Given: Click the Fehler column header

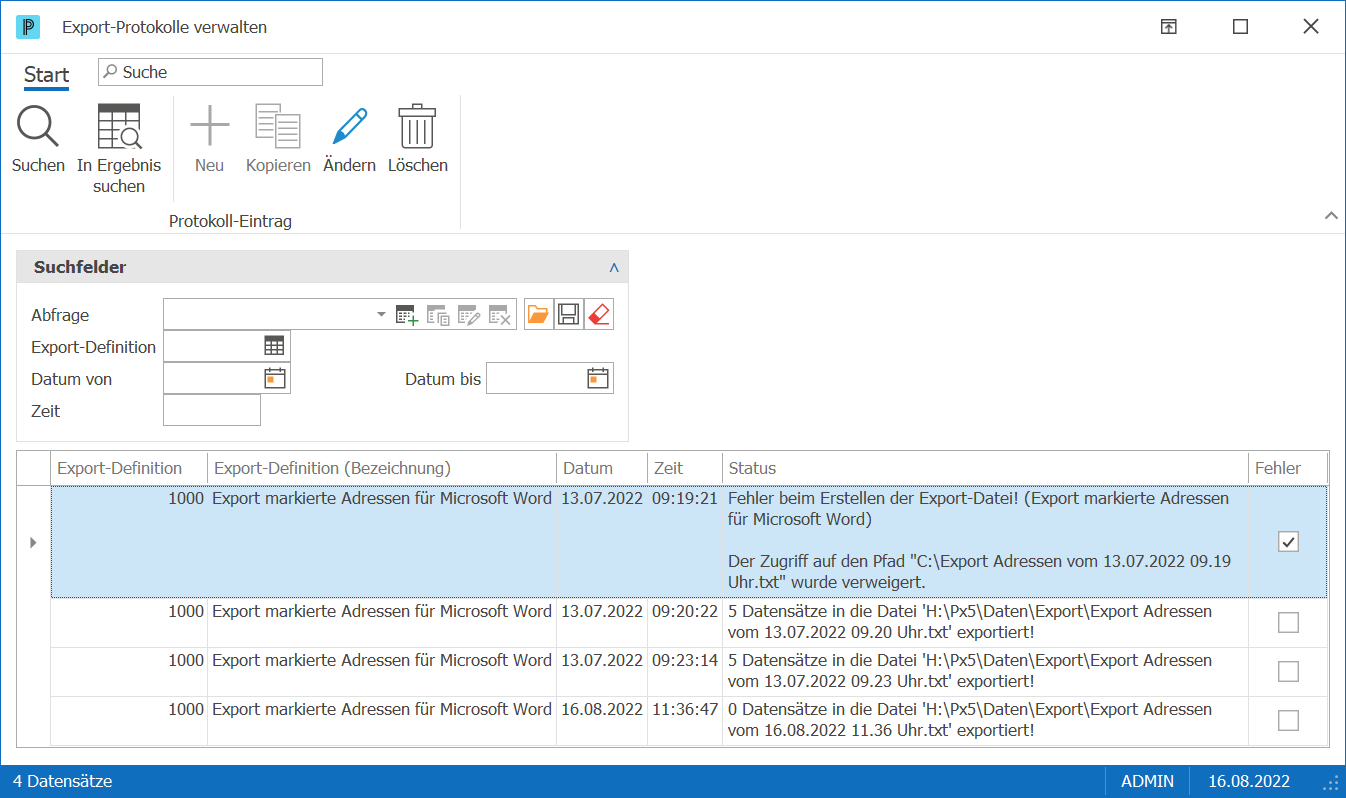Looking at the screenshot, I should pyautogui.click(x=1288, y=468).
